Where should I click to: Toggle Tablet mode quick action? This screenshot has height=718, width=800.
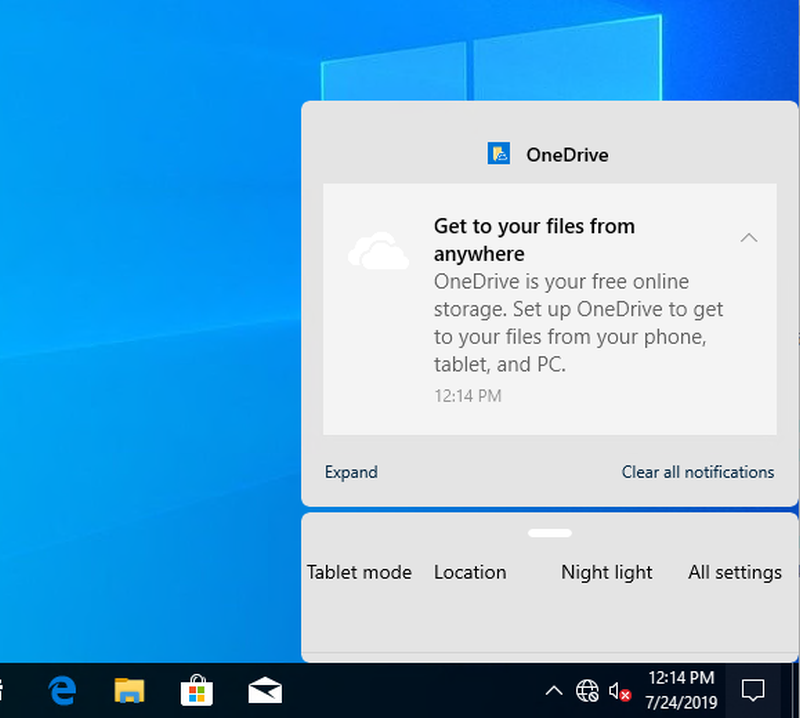pyautogui.click(x=359, y=573)
